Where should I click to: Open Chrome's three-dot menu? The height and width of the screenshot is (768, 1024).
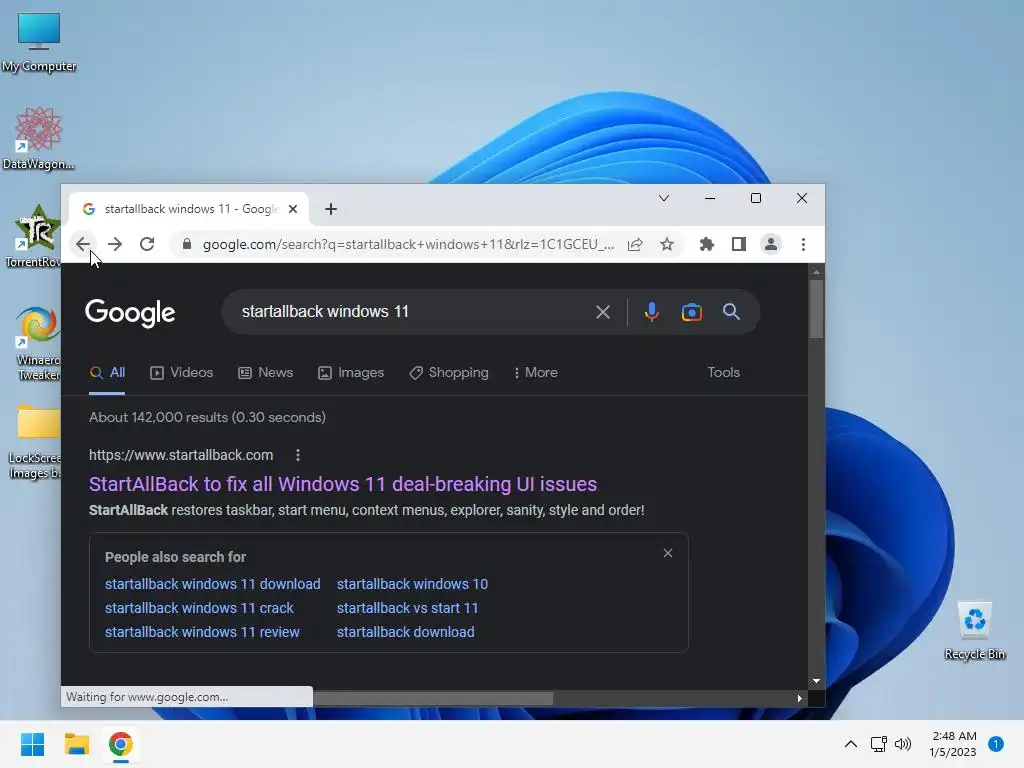coord(803,244)
